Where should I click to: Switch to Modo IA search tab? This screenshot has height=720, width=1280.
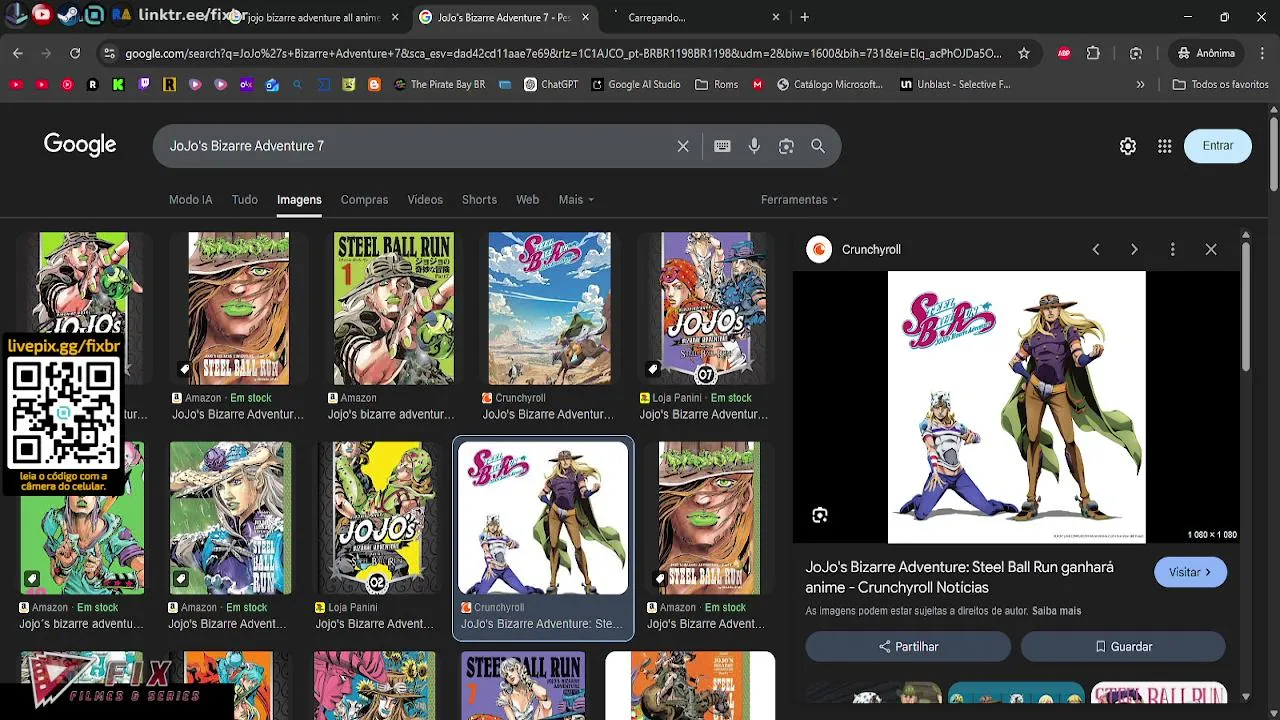click(190, 200)
